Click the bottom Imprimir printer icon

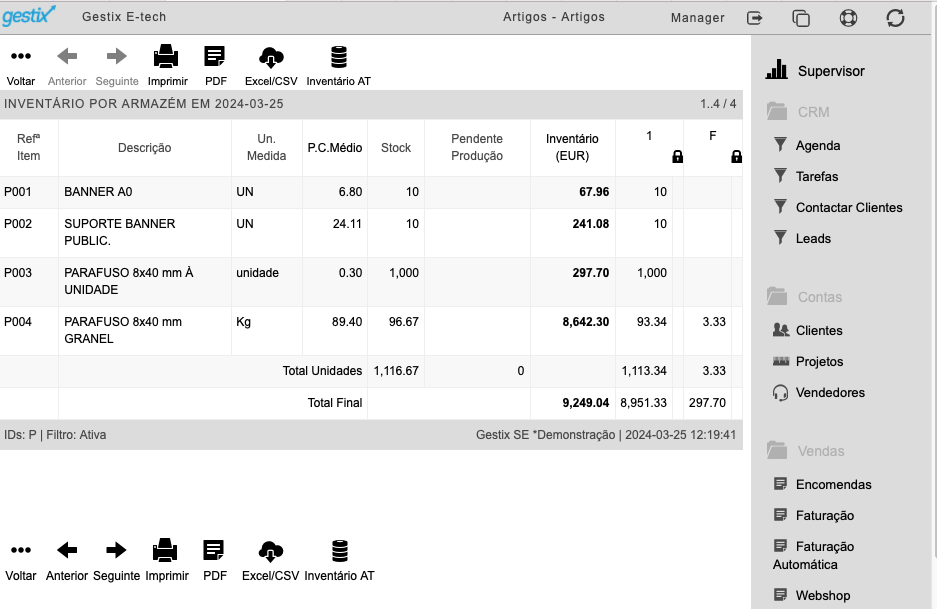coord(165,550)
